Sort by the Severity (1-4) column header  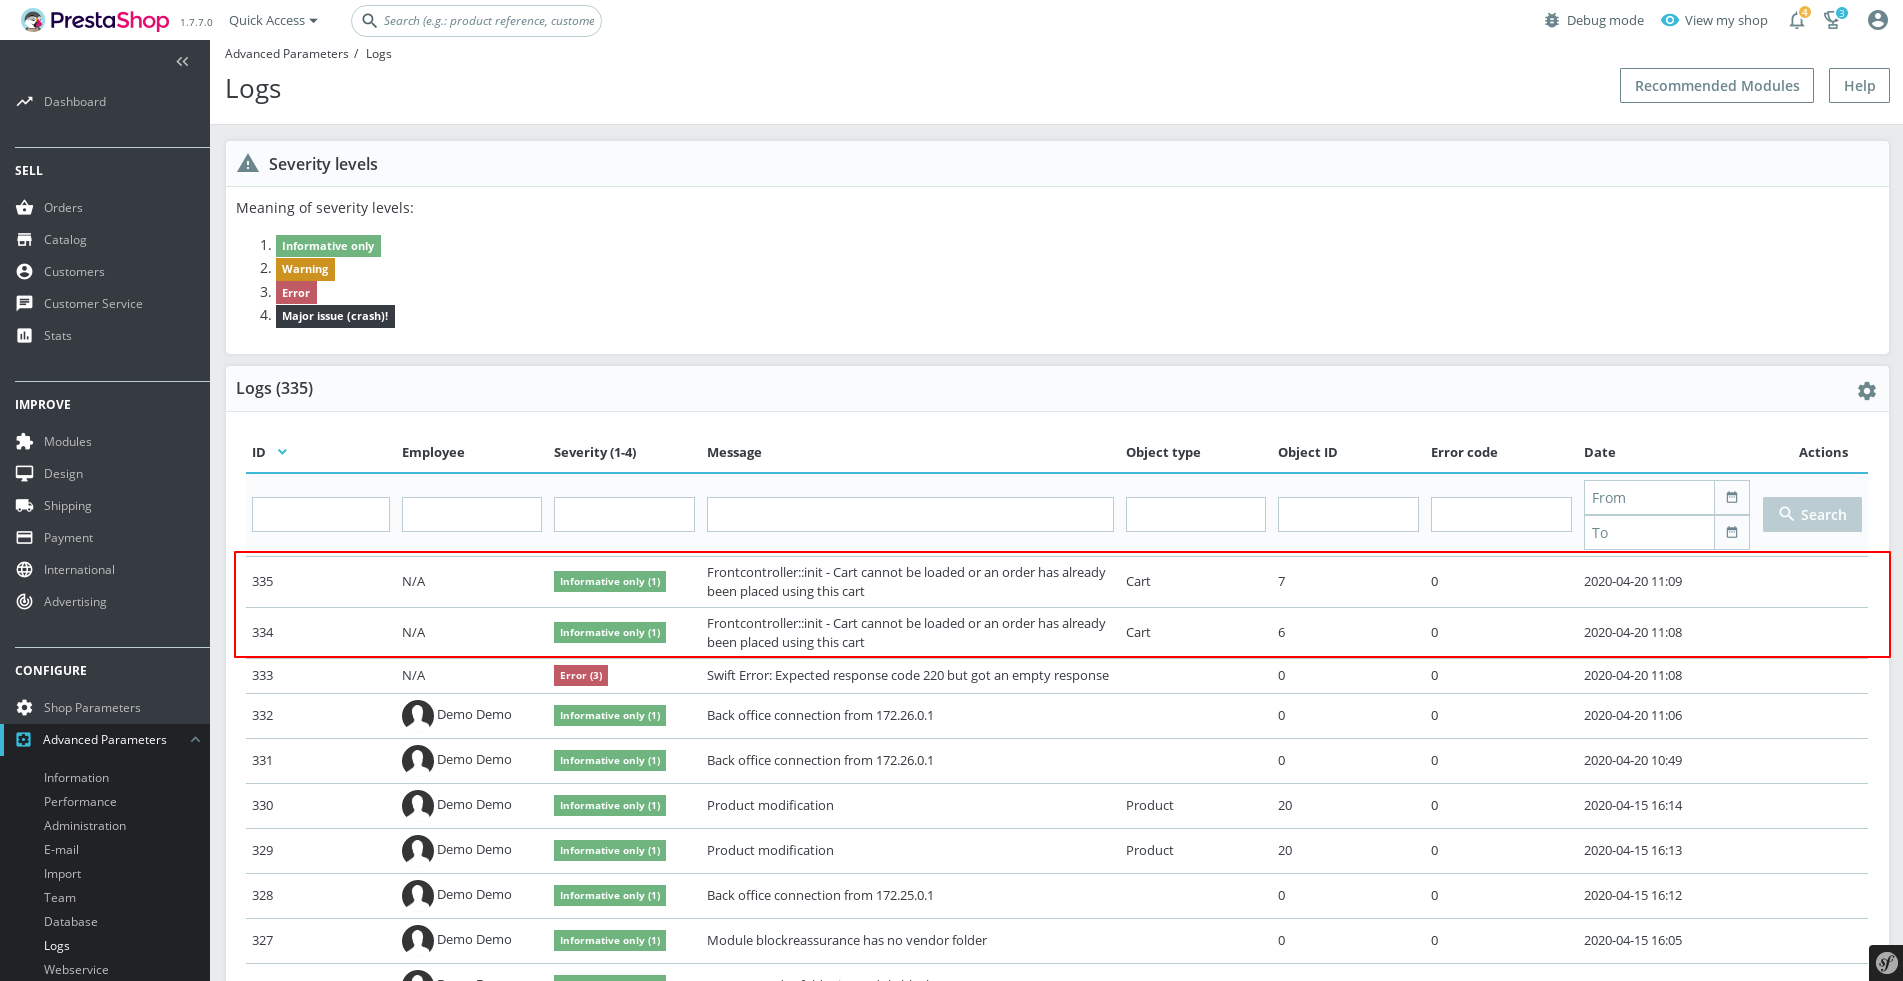point(595,453)
